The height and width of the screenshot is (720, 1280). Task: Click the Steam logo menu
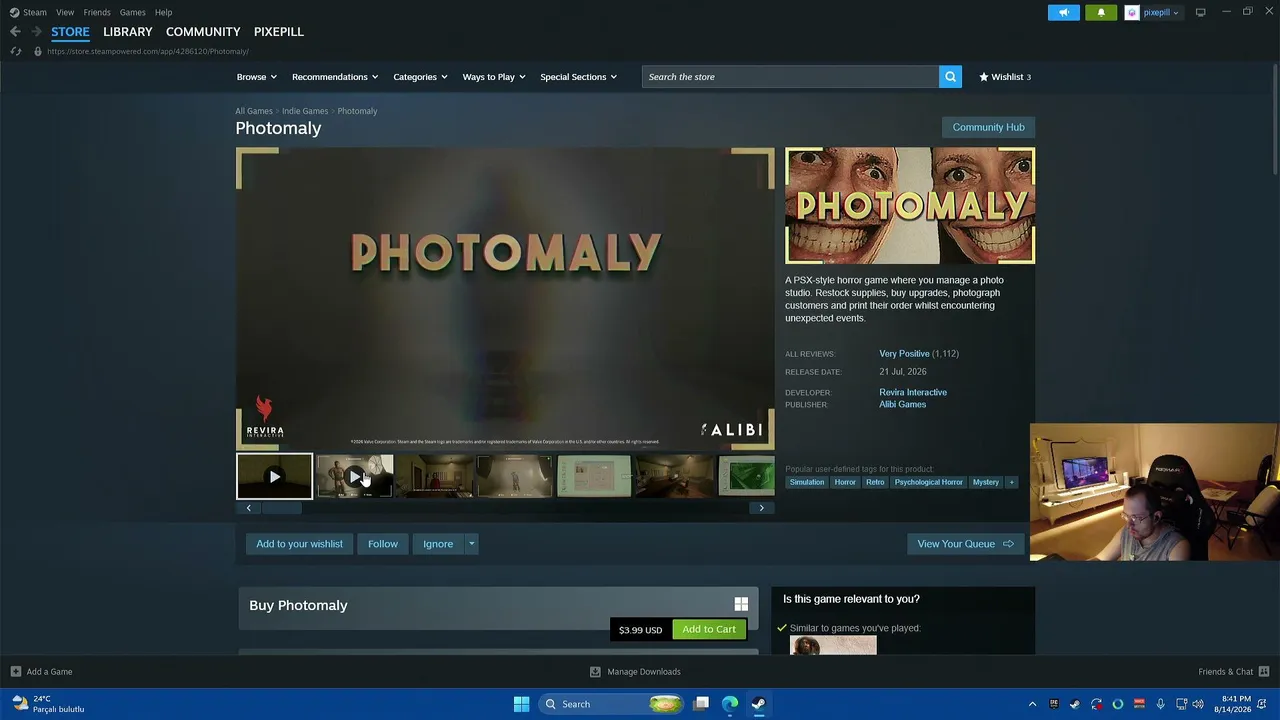pyautogui.click(x=28, y=12)
